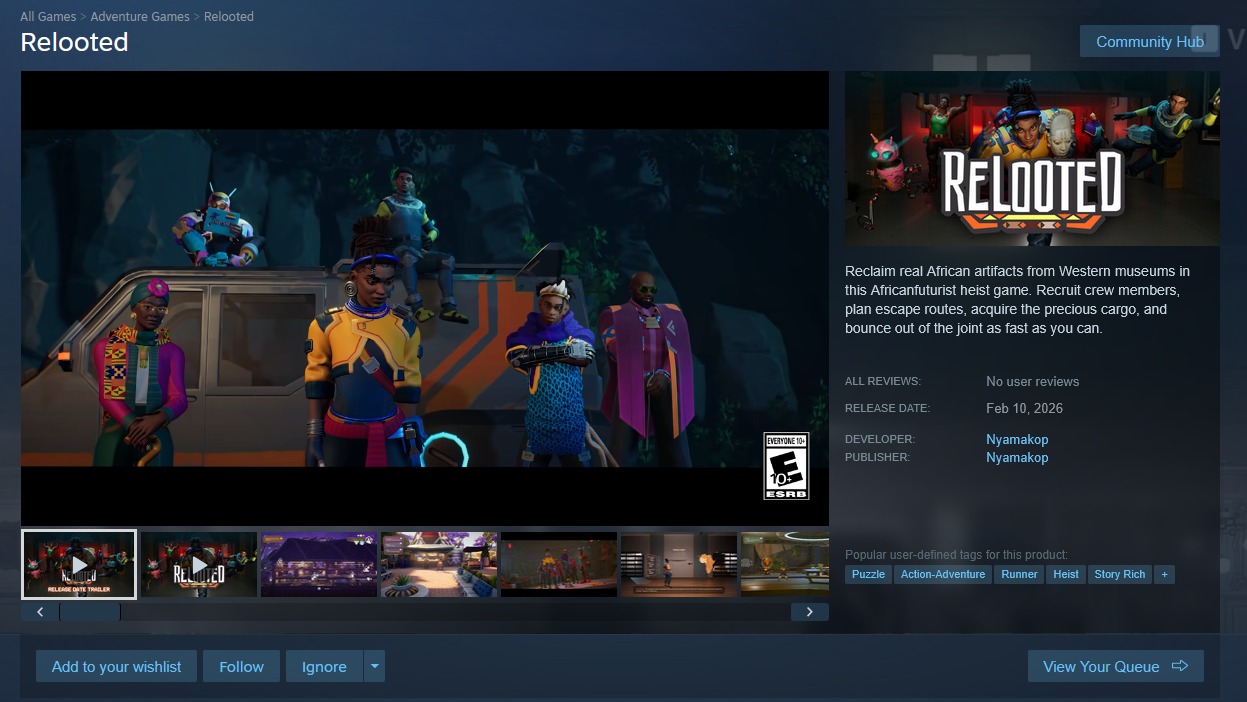Select the street plaza screenshot thumbnail
Viewport: 1247px width, 702px height.
coord(439,564)
